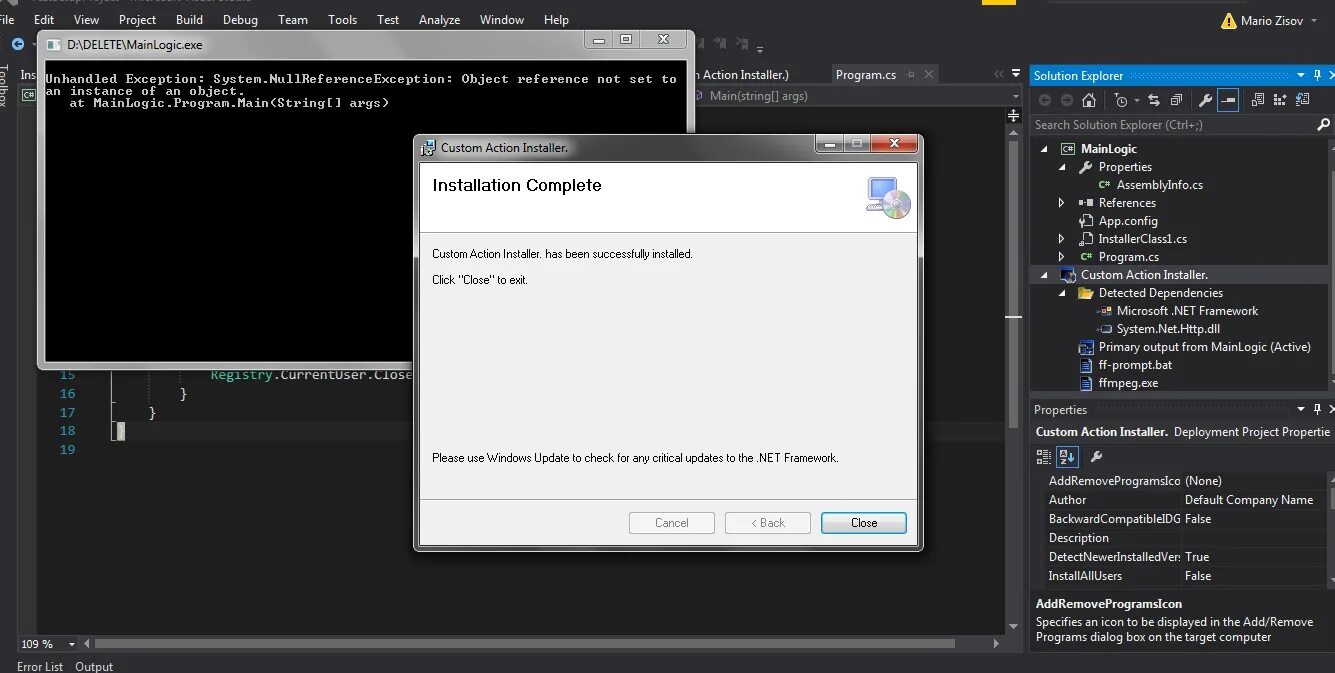
Task: Click Close in the installer dialog
Action: (x=864, y=522)
